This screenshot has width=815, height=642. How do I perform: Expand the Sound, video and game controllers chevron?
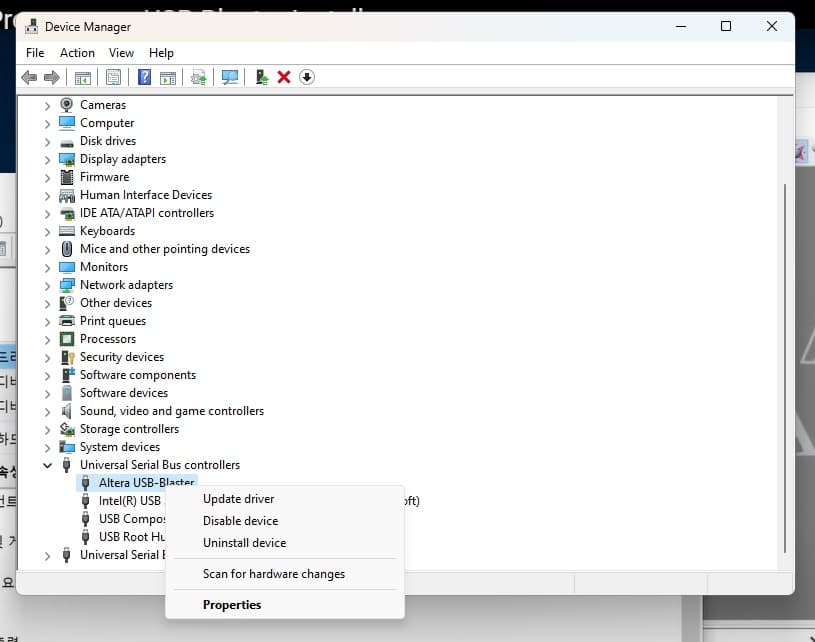[x=47, y=412]
